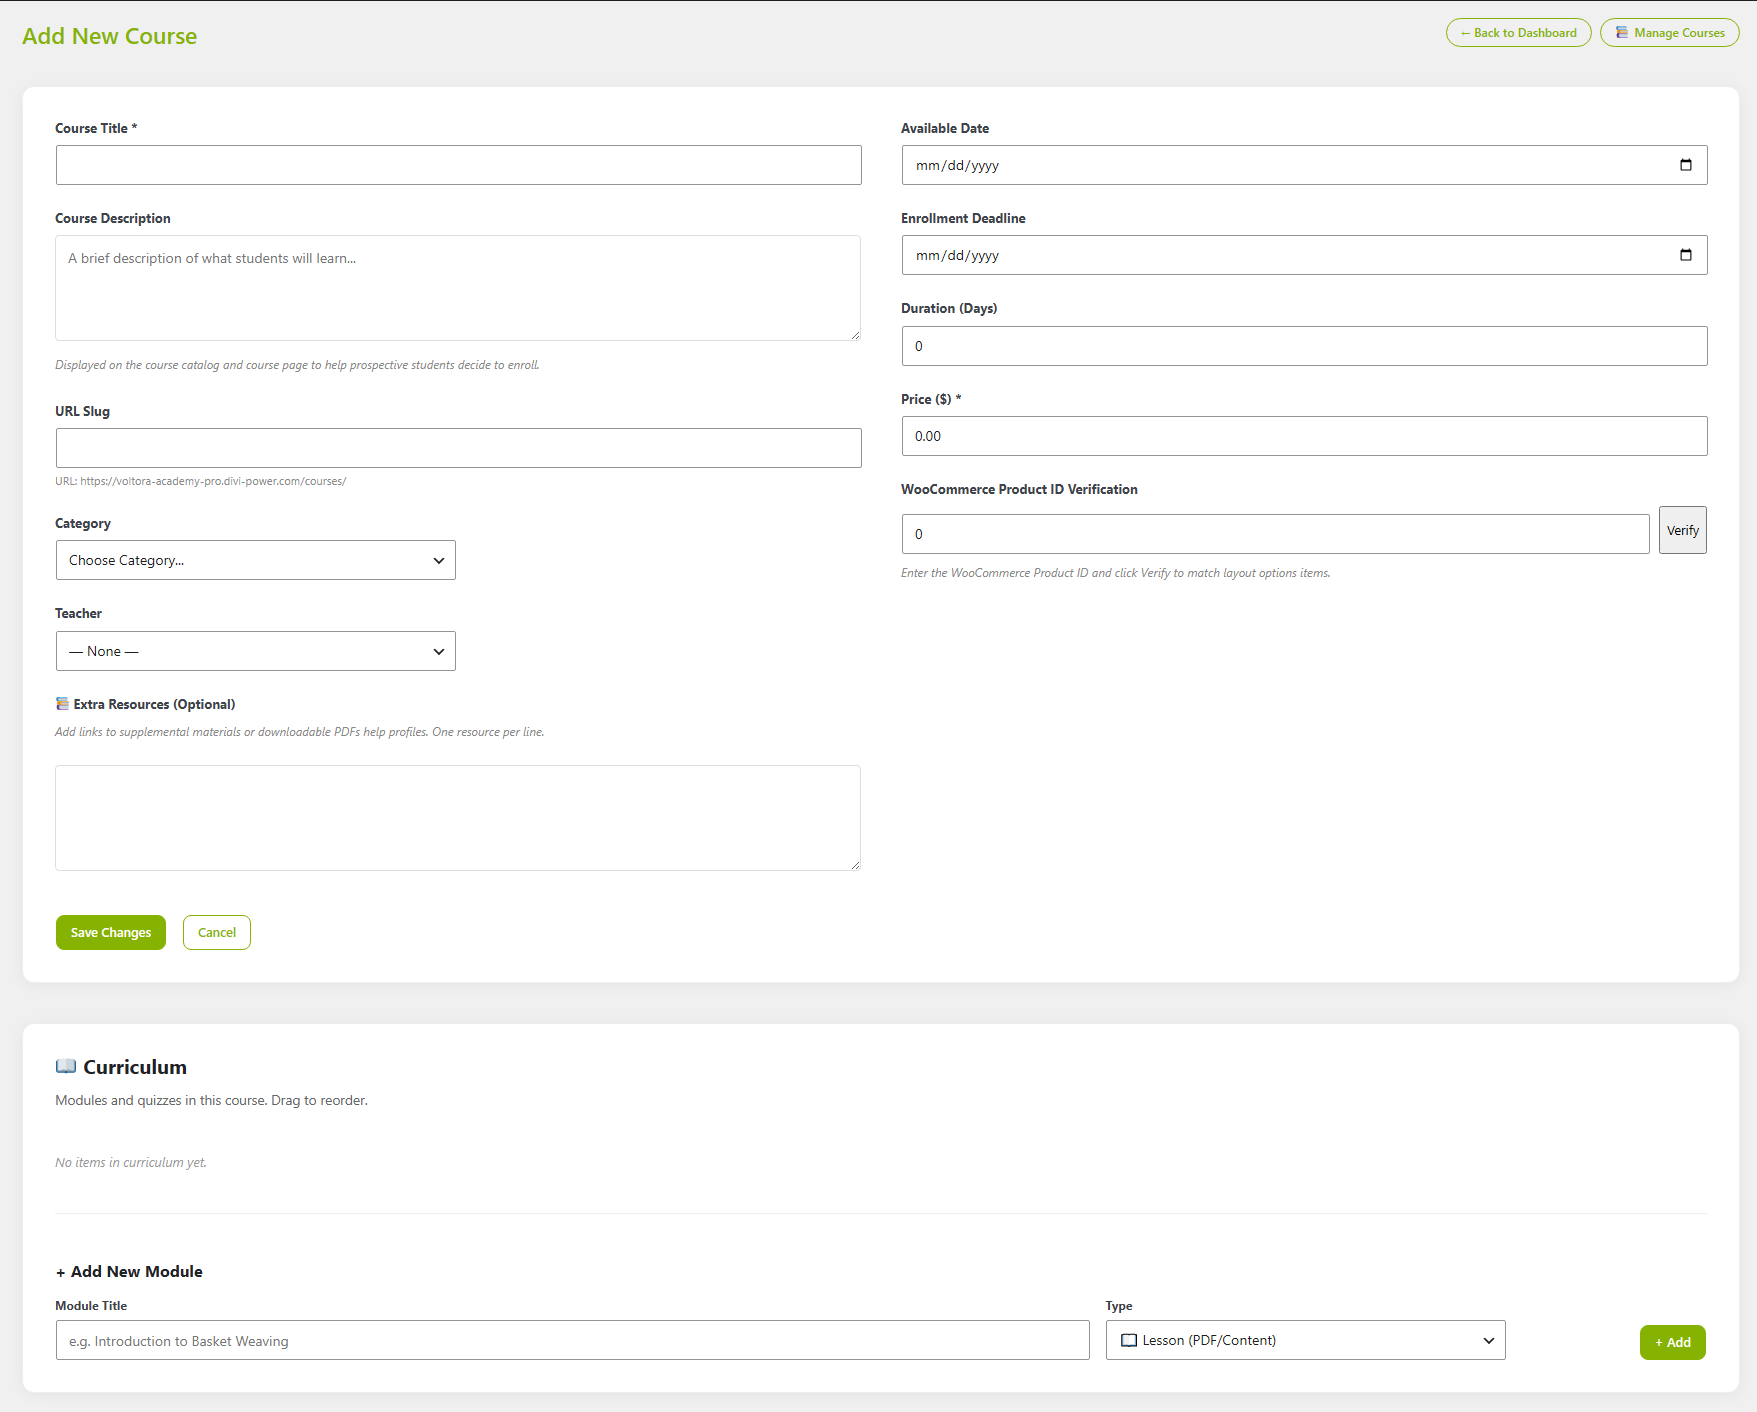Add the new module with + Add
Screen dimensions: 1757x1412
click(x=1672, y=1342)
